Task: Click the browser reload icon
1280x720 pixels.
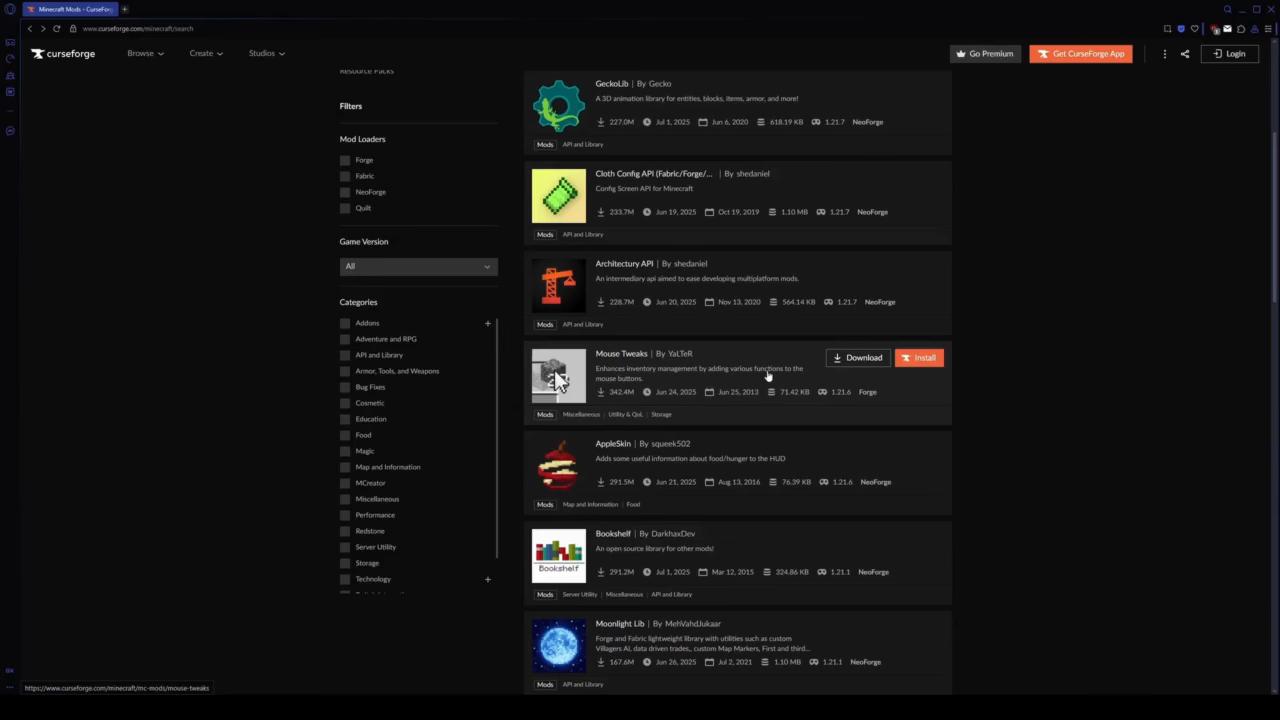Action: coord(57,29)
